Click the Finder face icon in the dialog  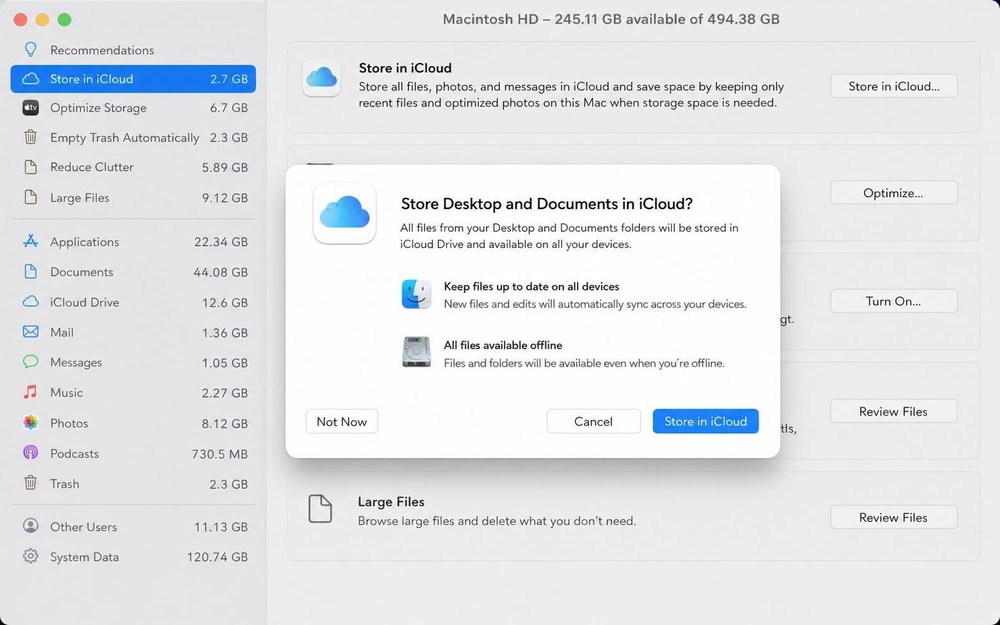pyautogui.click(x=416, y=294)
